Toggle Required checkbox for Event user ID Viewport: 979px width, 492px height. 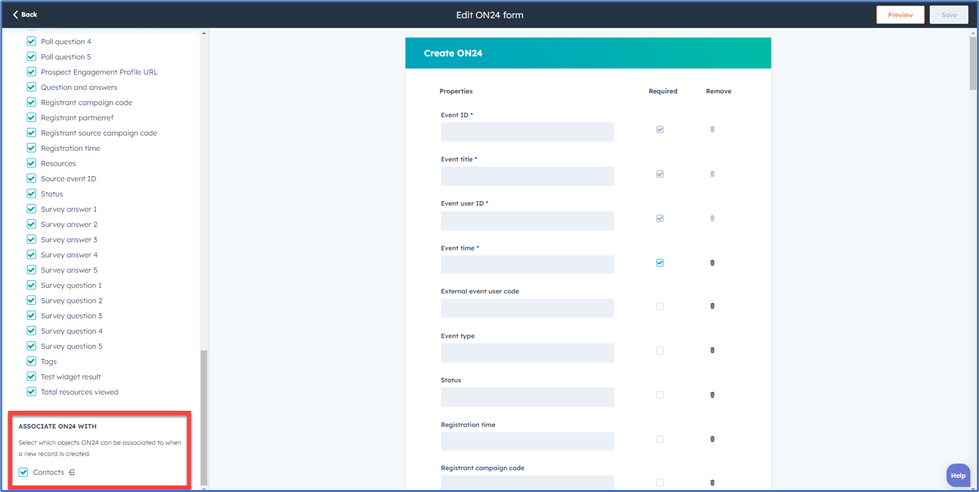[660, 218]
